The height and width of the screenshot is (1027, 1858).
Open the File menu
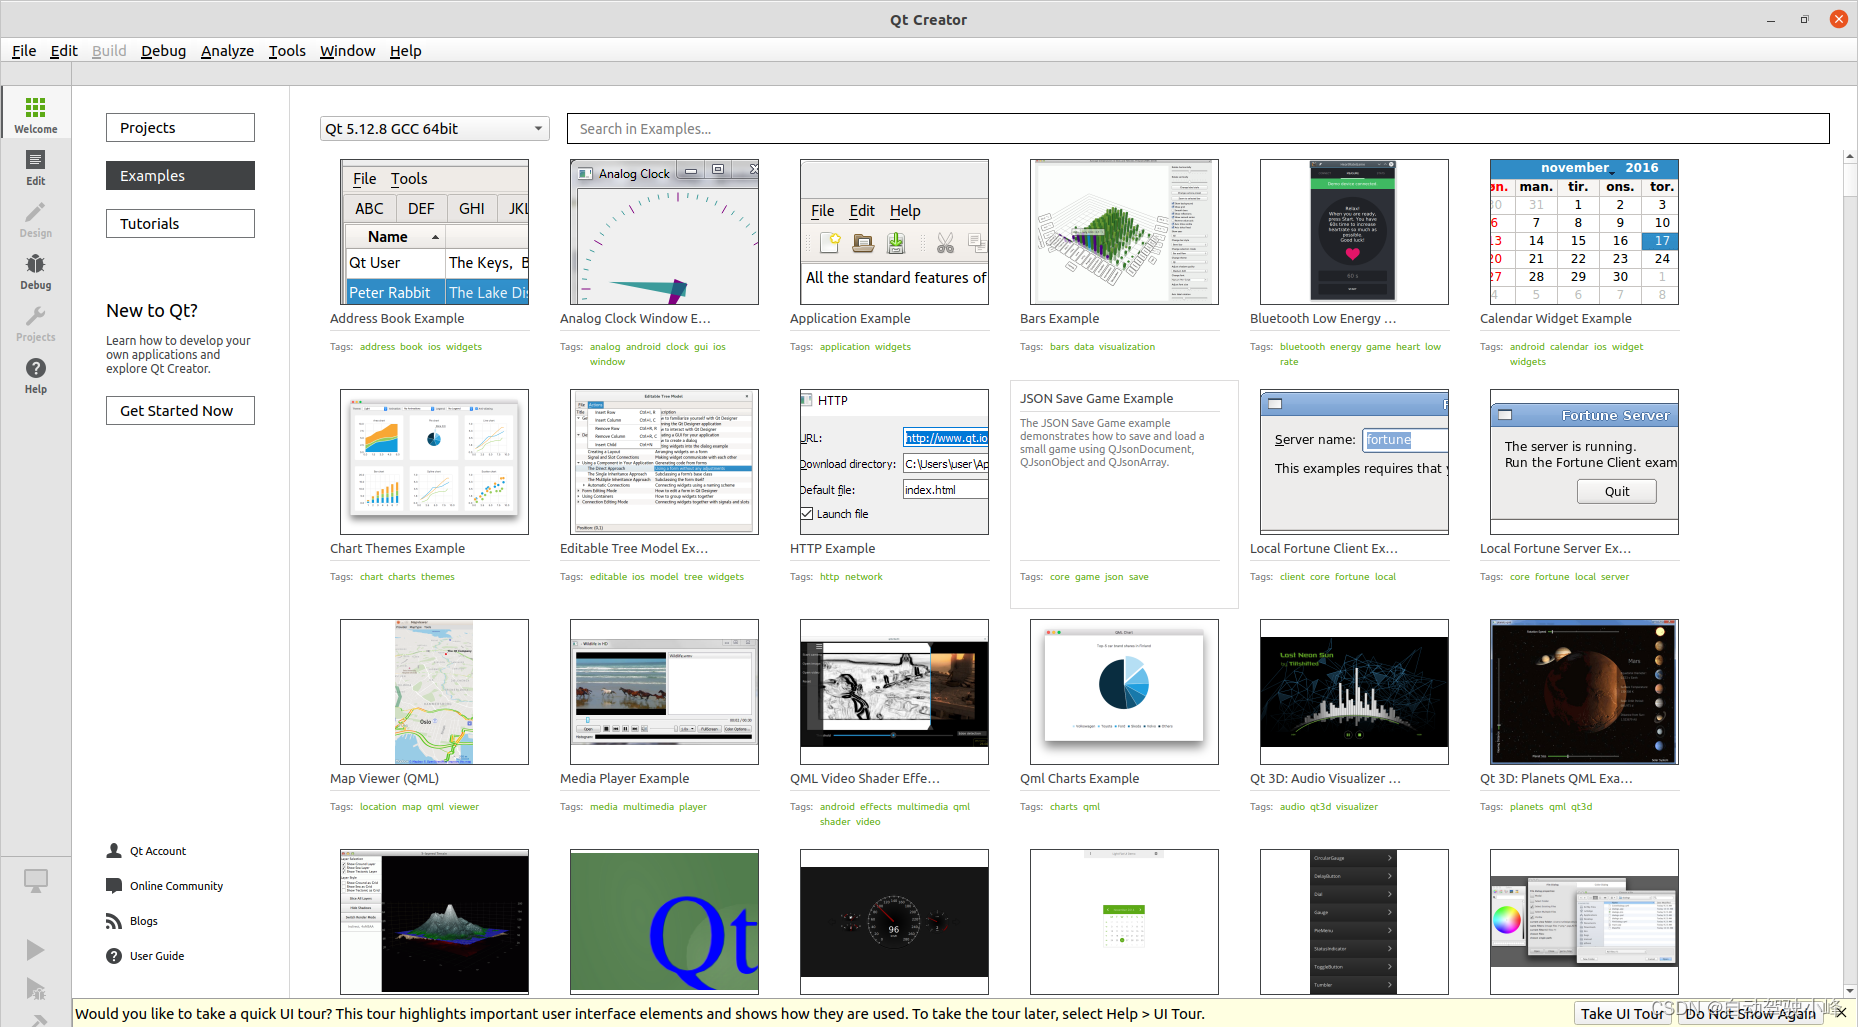(x=24, y=50)
